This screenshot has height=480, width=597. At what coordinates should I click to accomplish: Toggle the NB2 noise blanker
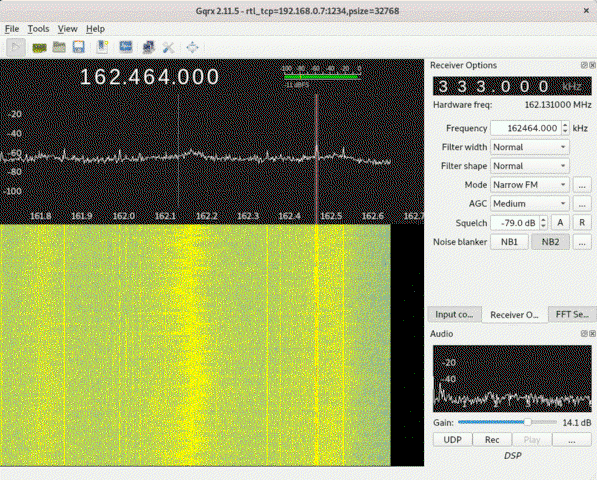coord(551,242)
